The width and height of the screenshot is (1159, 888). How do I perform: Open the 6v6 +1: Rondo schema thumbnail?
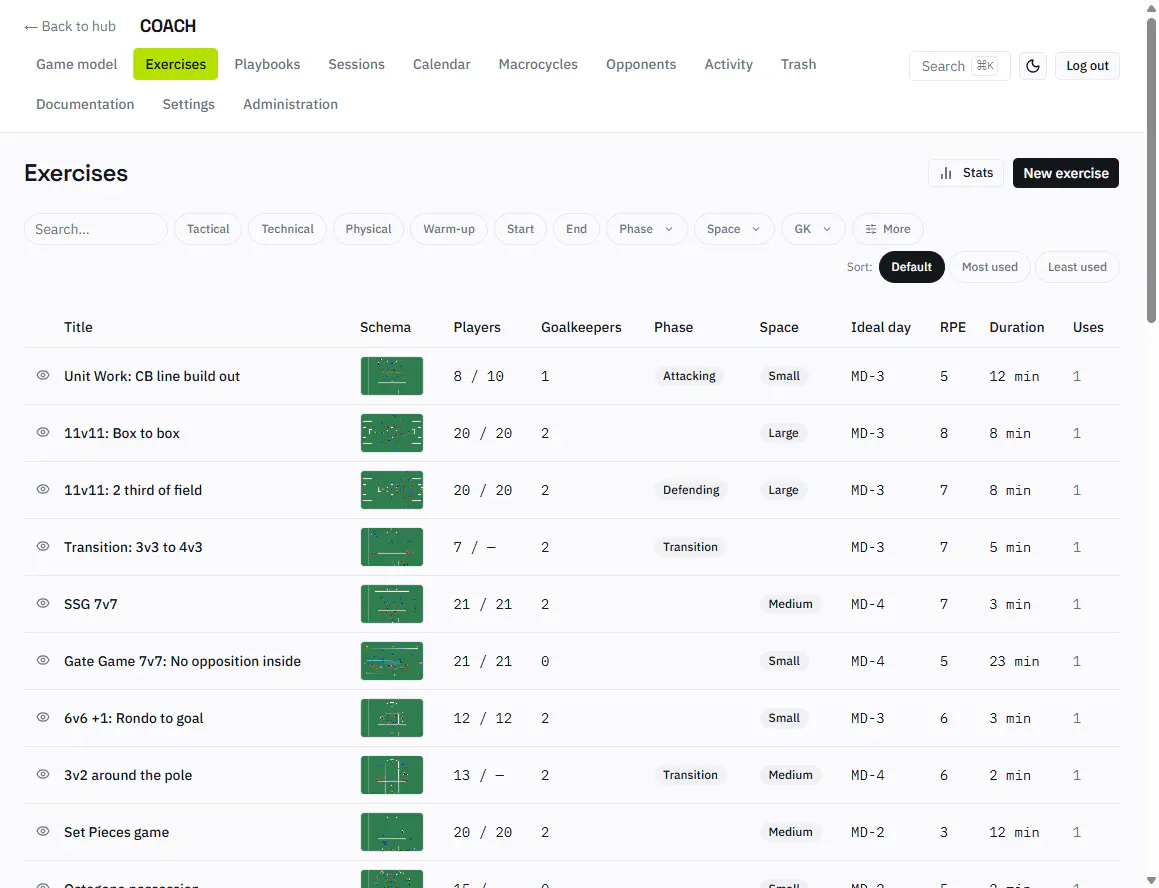392,717
